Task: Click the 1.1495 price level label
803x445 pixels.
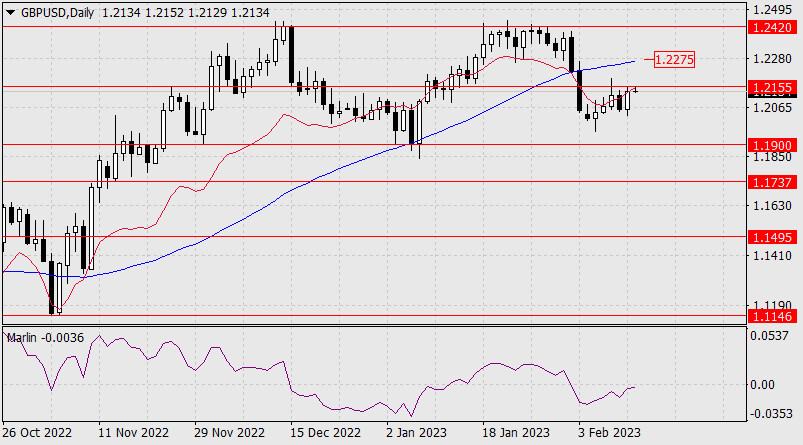Action: [x=771, y=238]
